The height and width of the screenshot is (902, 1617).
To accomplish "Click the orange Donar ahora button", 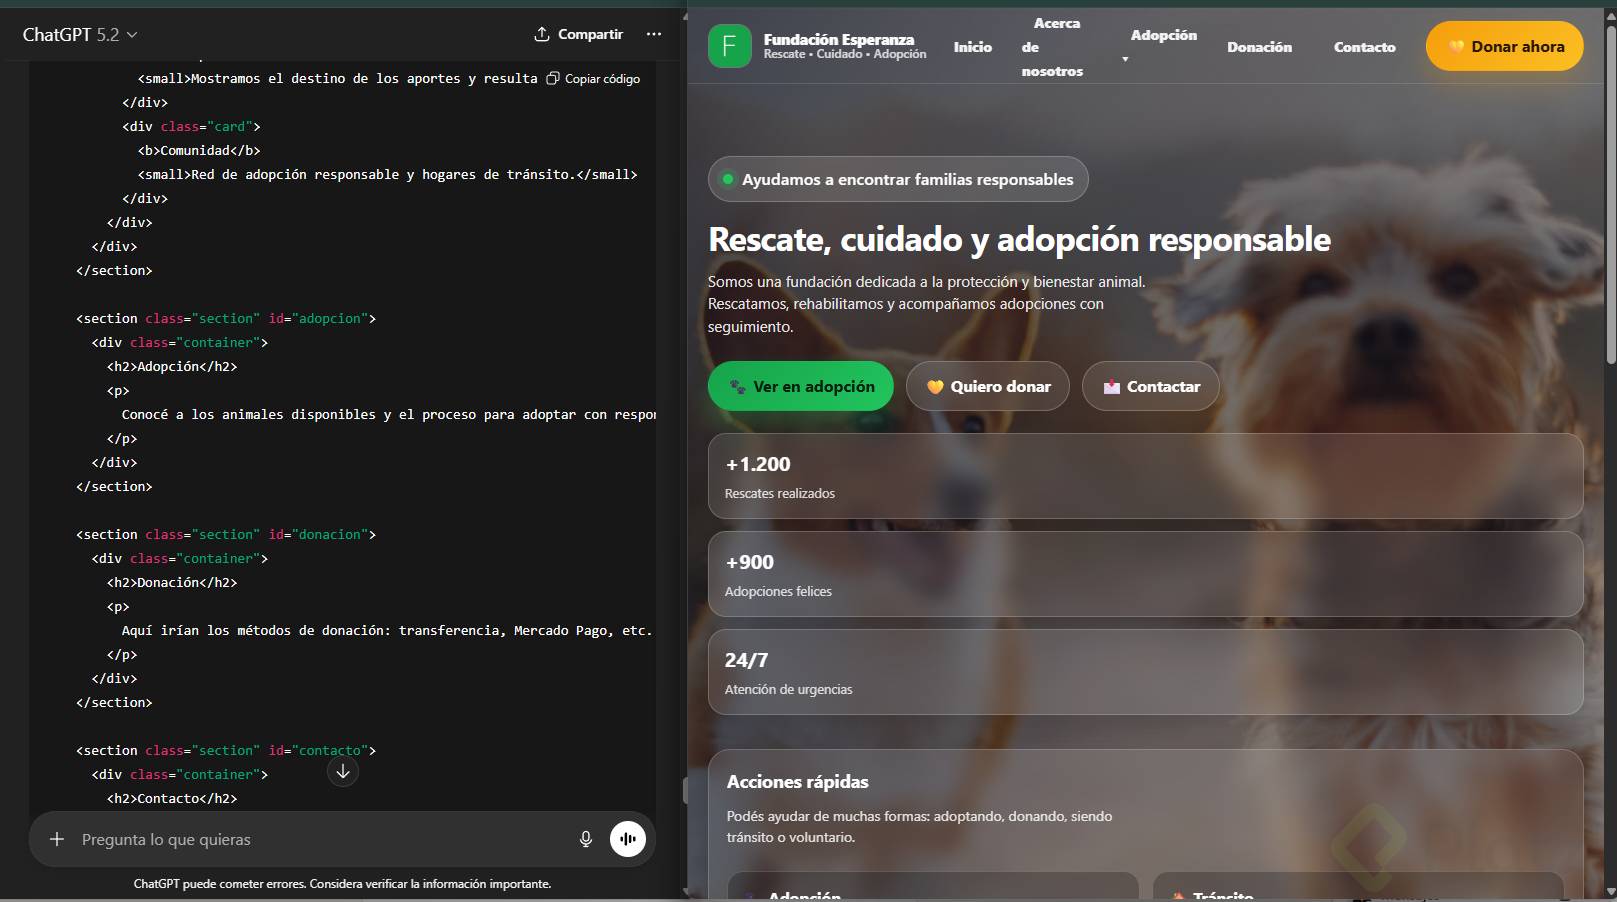I will pos(1504,46).
